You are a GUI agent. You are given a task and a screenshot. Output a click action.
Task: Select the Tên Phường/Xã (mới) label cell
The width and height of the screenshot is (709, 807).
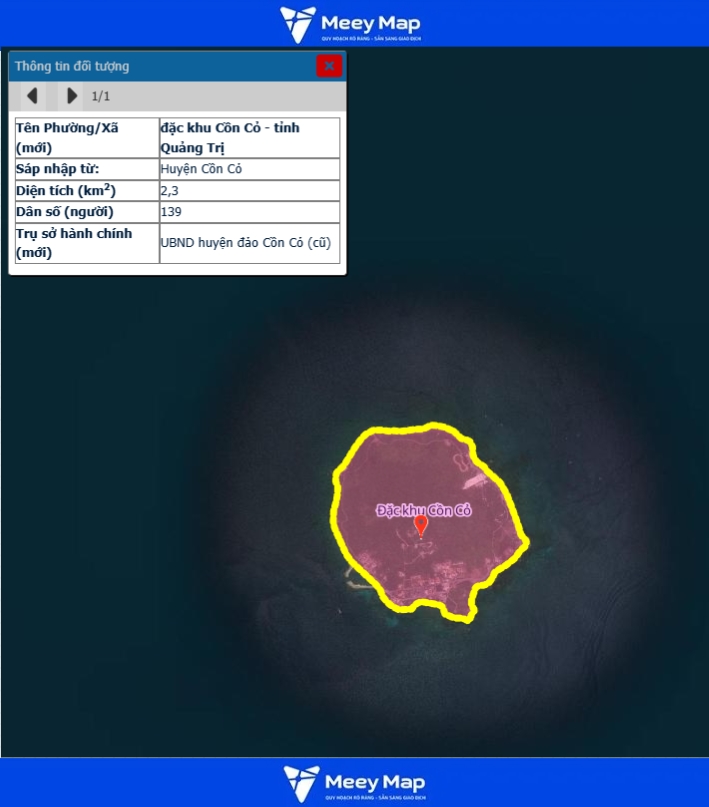point(86,138)
